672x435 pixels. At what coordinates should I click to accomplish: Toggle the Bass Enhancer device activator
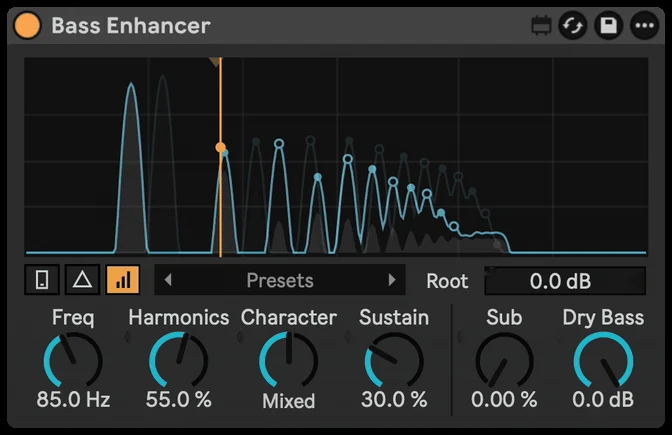point(27,25)
